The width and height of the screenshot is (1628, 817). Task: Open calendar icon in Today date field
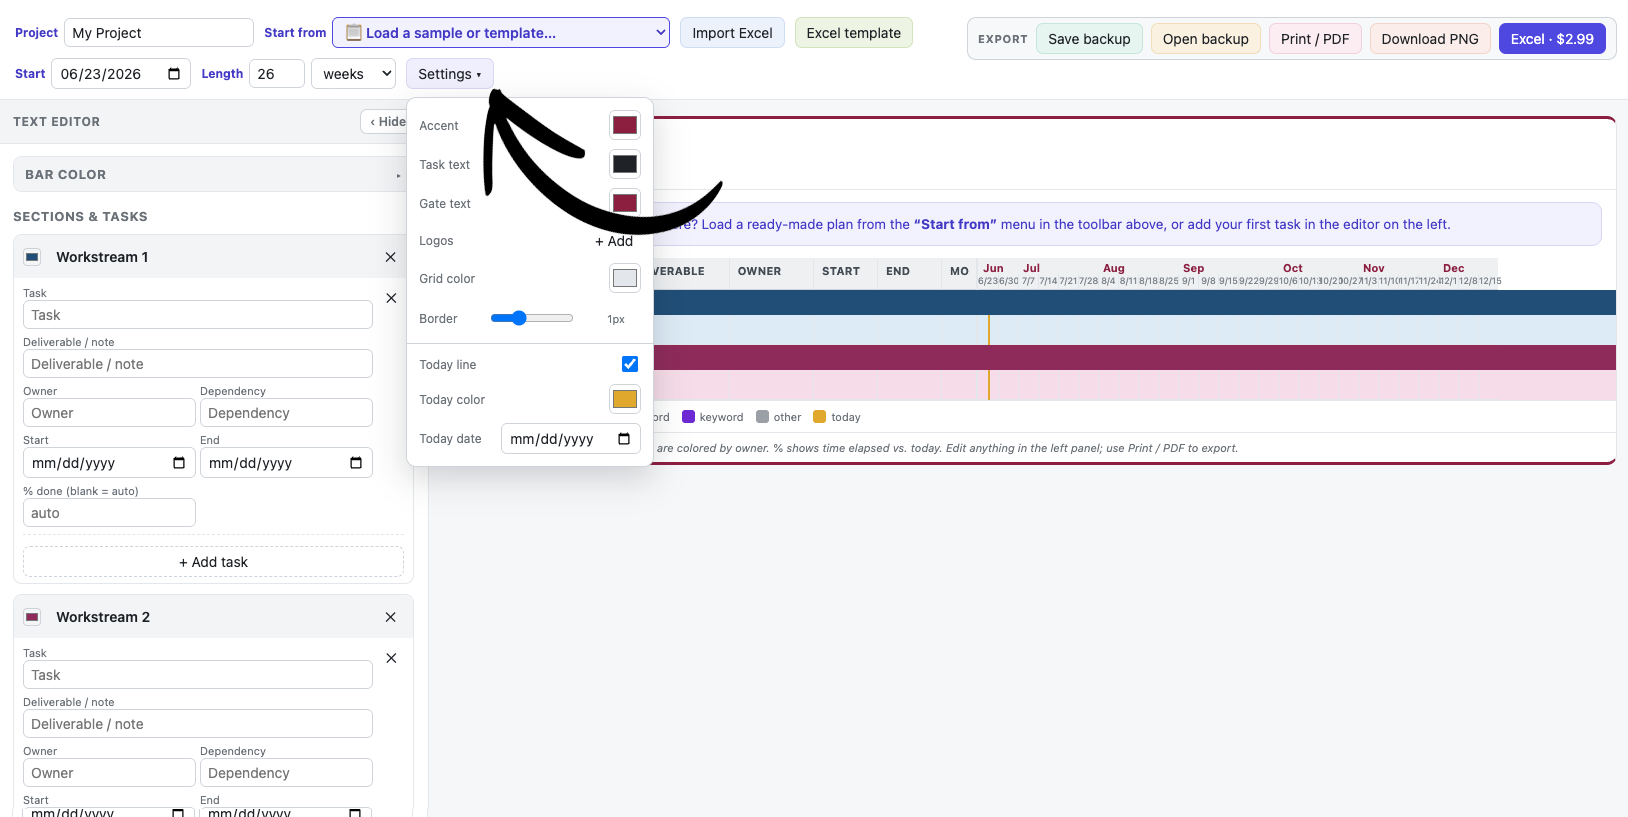[x=624, y=439]
